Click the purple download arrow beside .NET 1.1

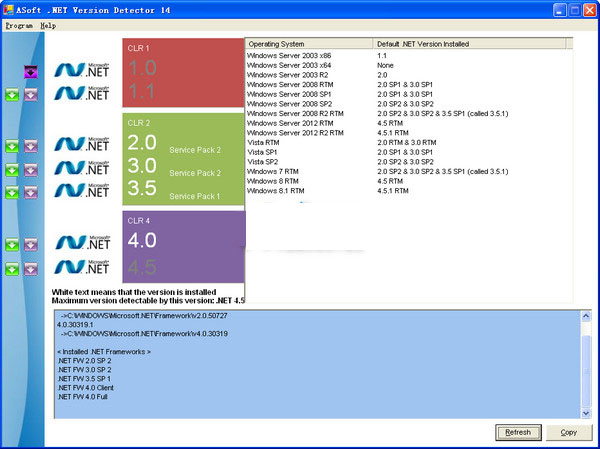tap(31, 95)
